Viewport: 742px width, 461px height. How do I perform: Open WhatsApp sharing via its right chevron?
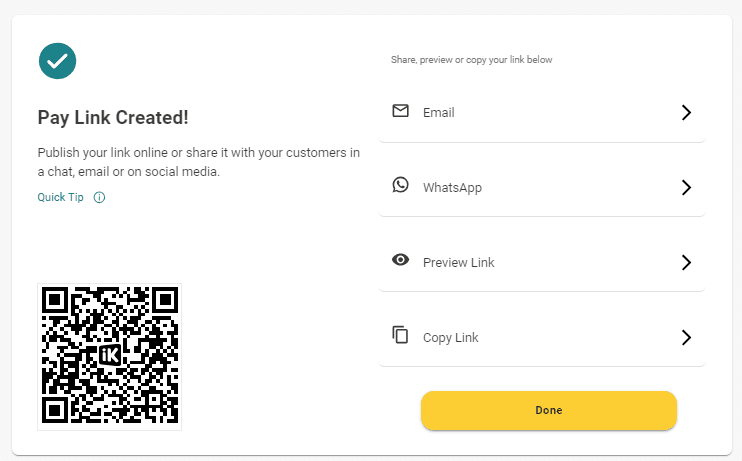[686, 187]
